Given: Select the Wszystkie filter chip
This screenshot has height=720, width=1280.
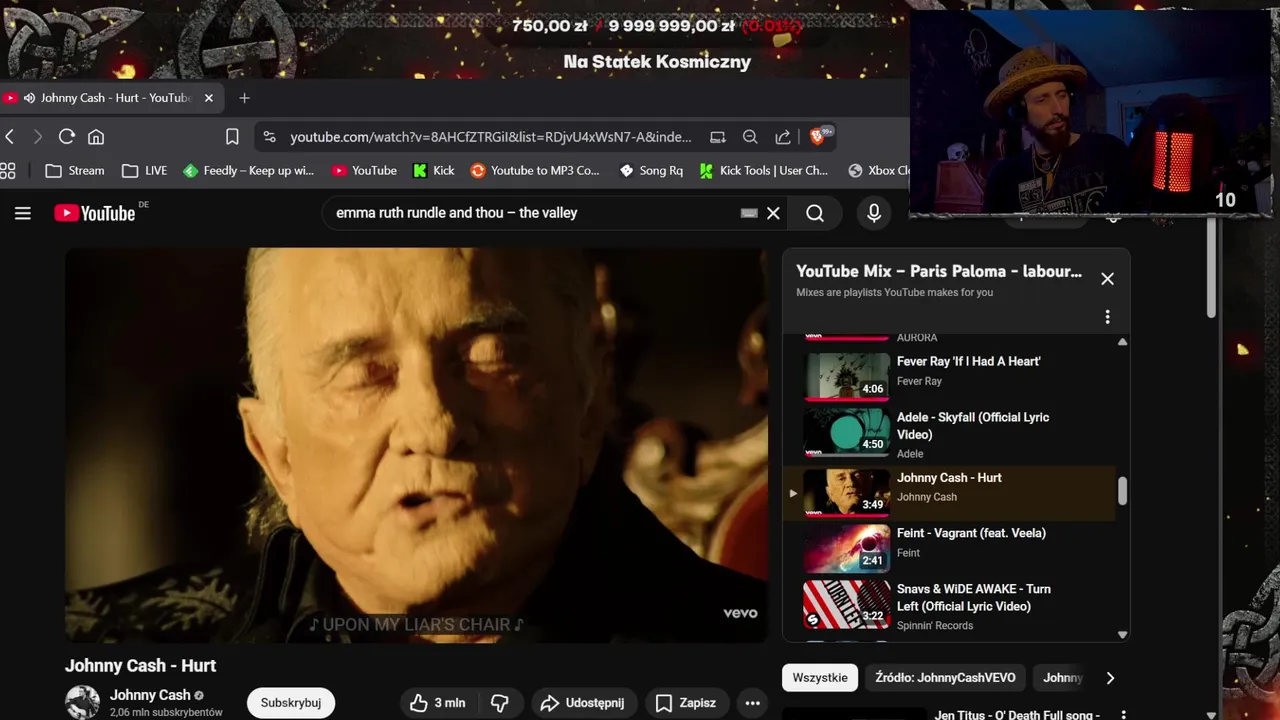Looking at the screenshot, I should (820, 678).
